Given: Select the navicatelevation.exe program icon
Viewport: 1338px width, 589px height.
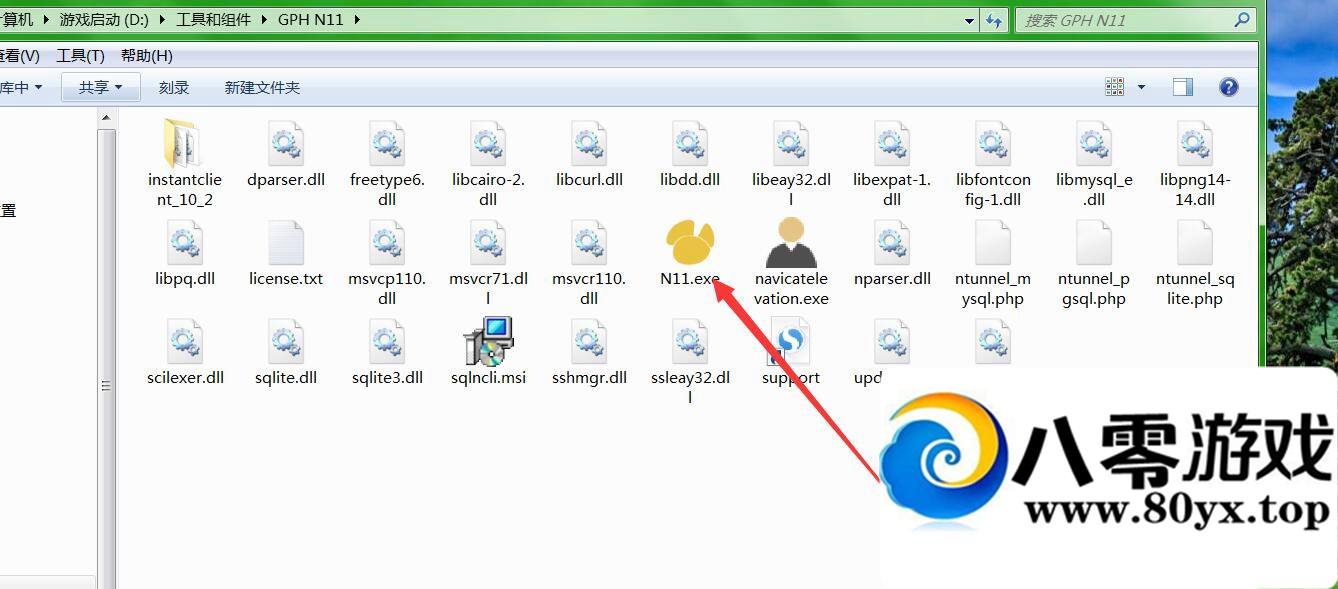Looking at the screenshot, I should pos(791,243).
